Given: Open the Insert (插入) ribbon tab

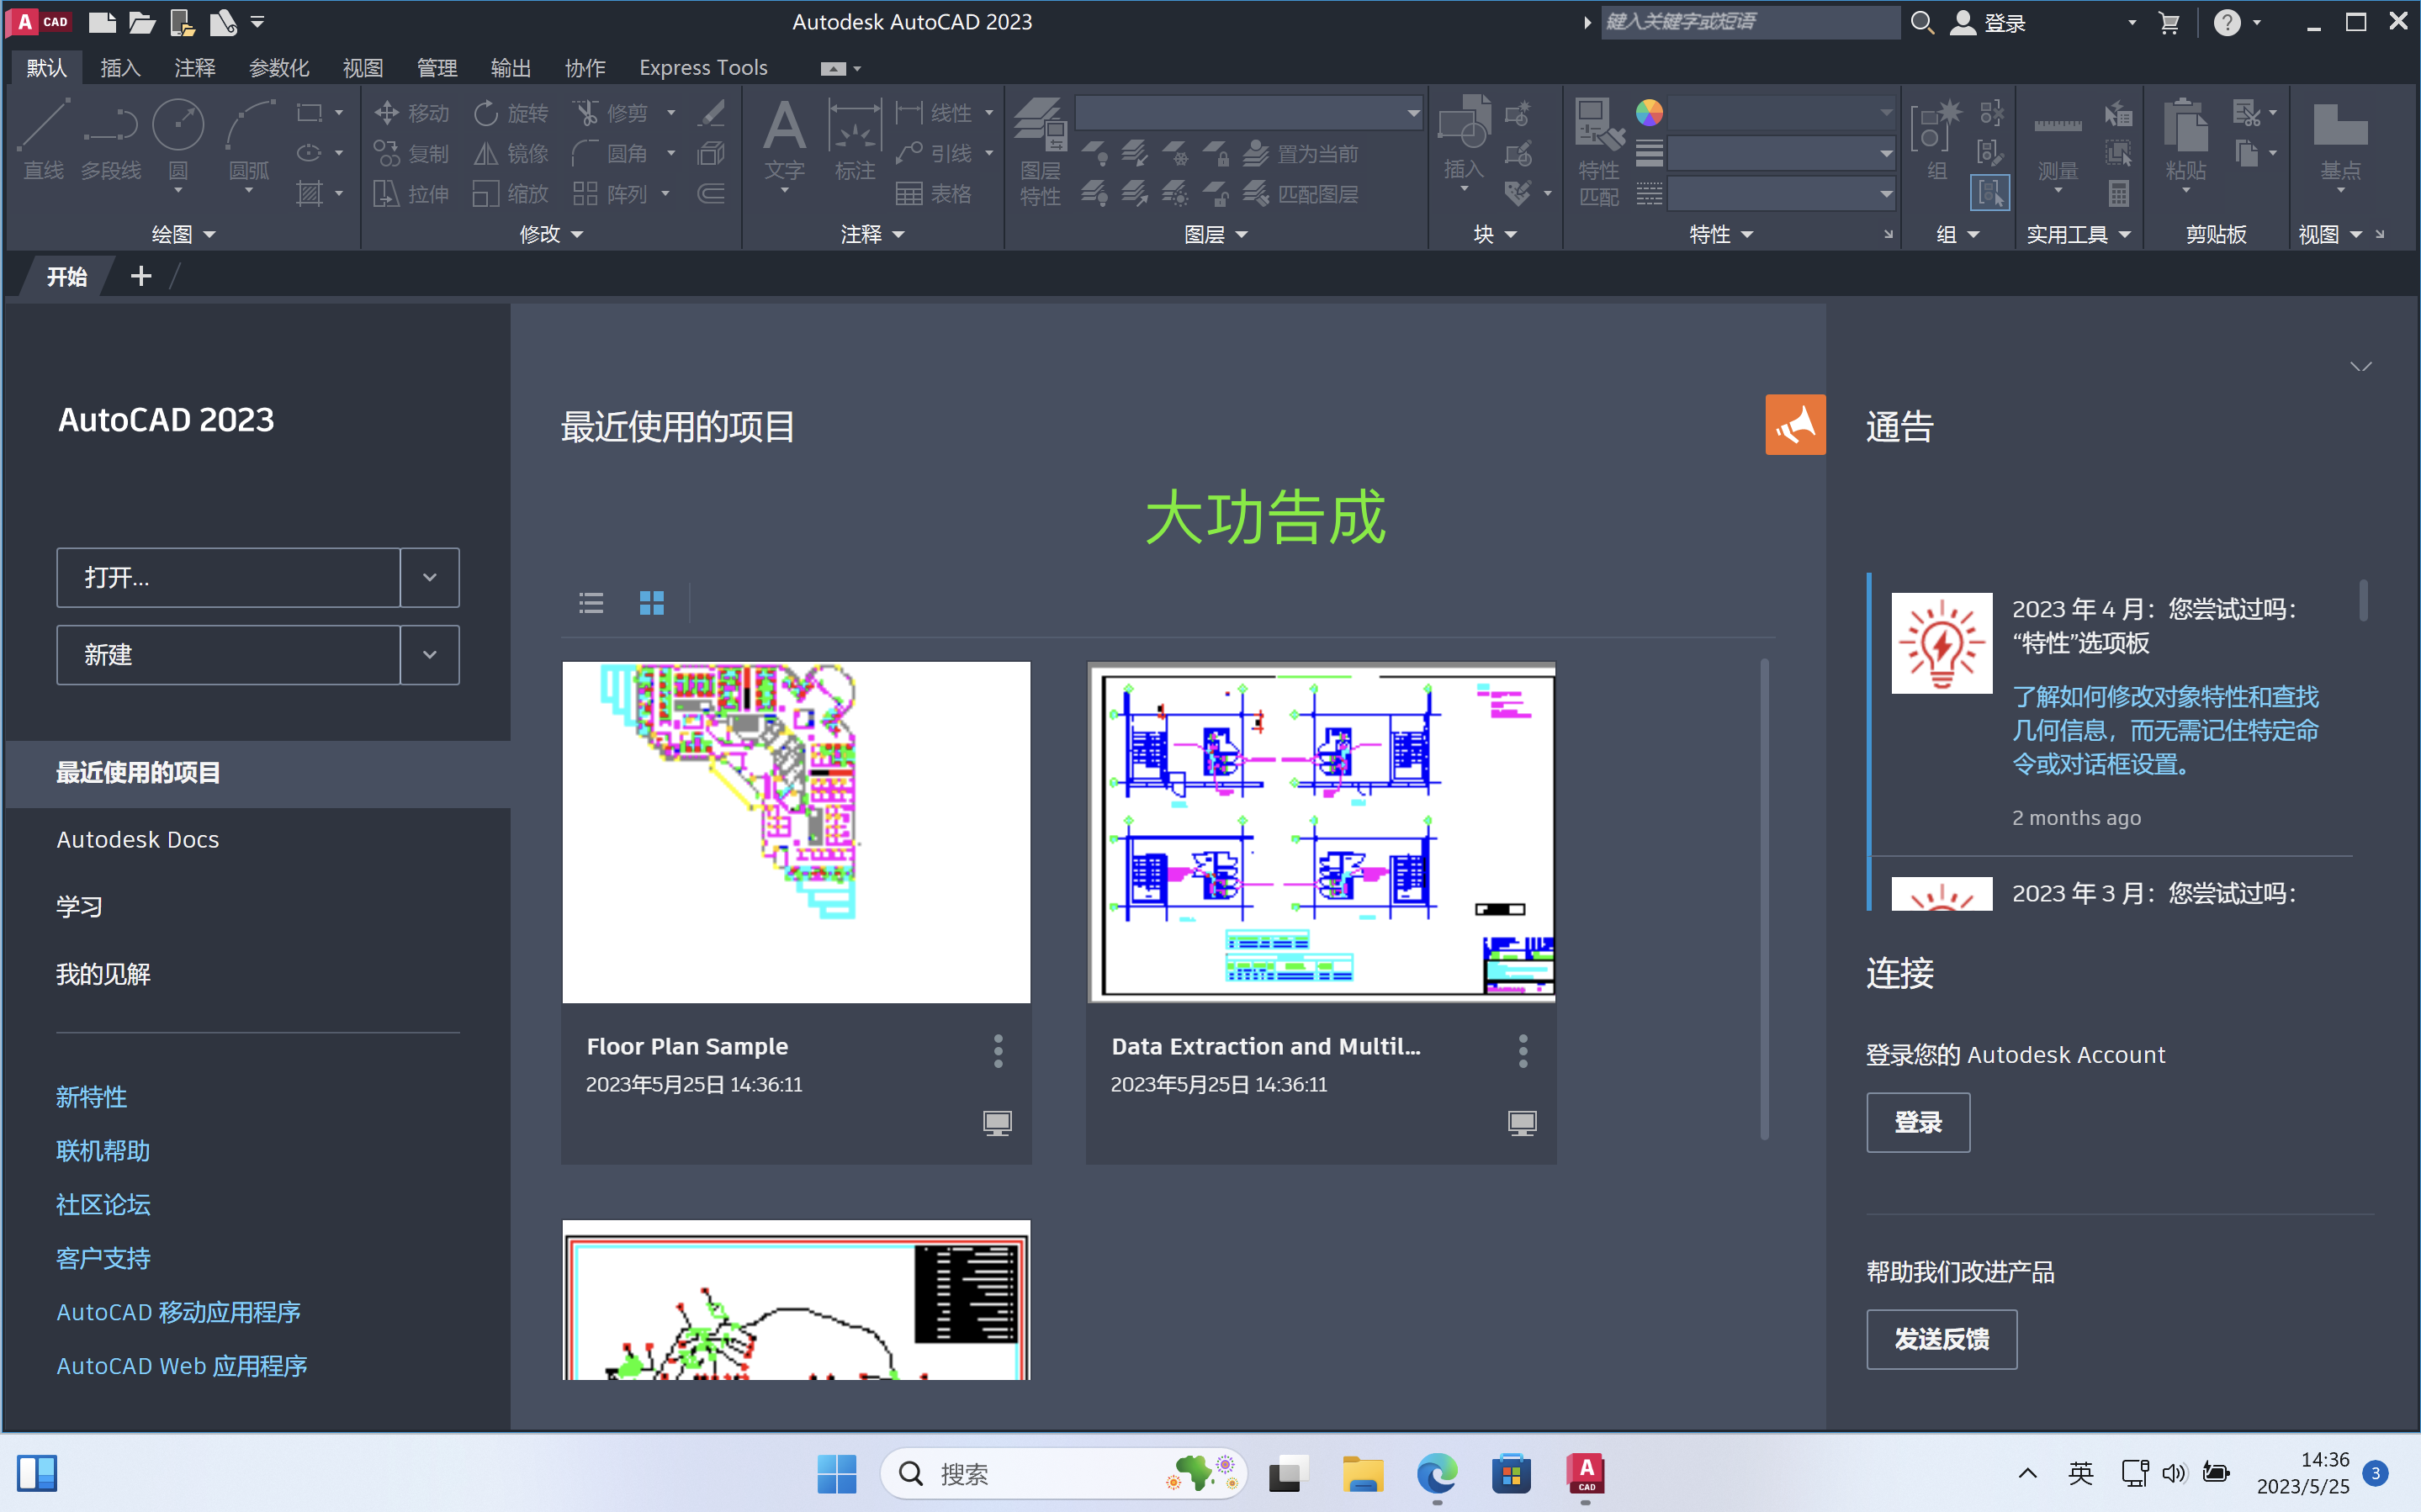Looking at the screenshot, I should 120,67.
